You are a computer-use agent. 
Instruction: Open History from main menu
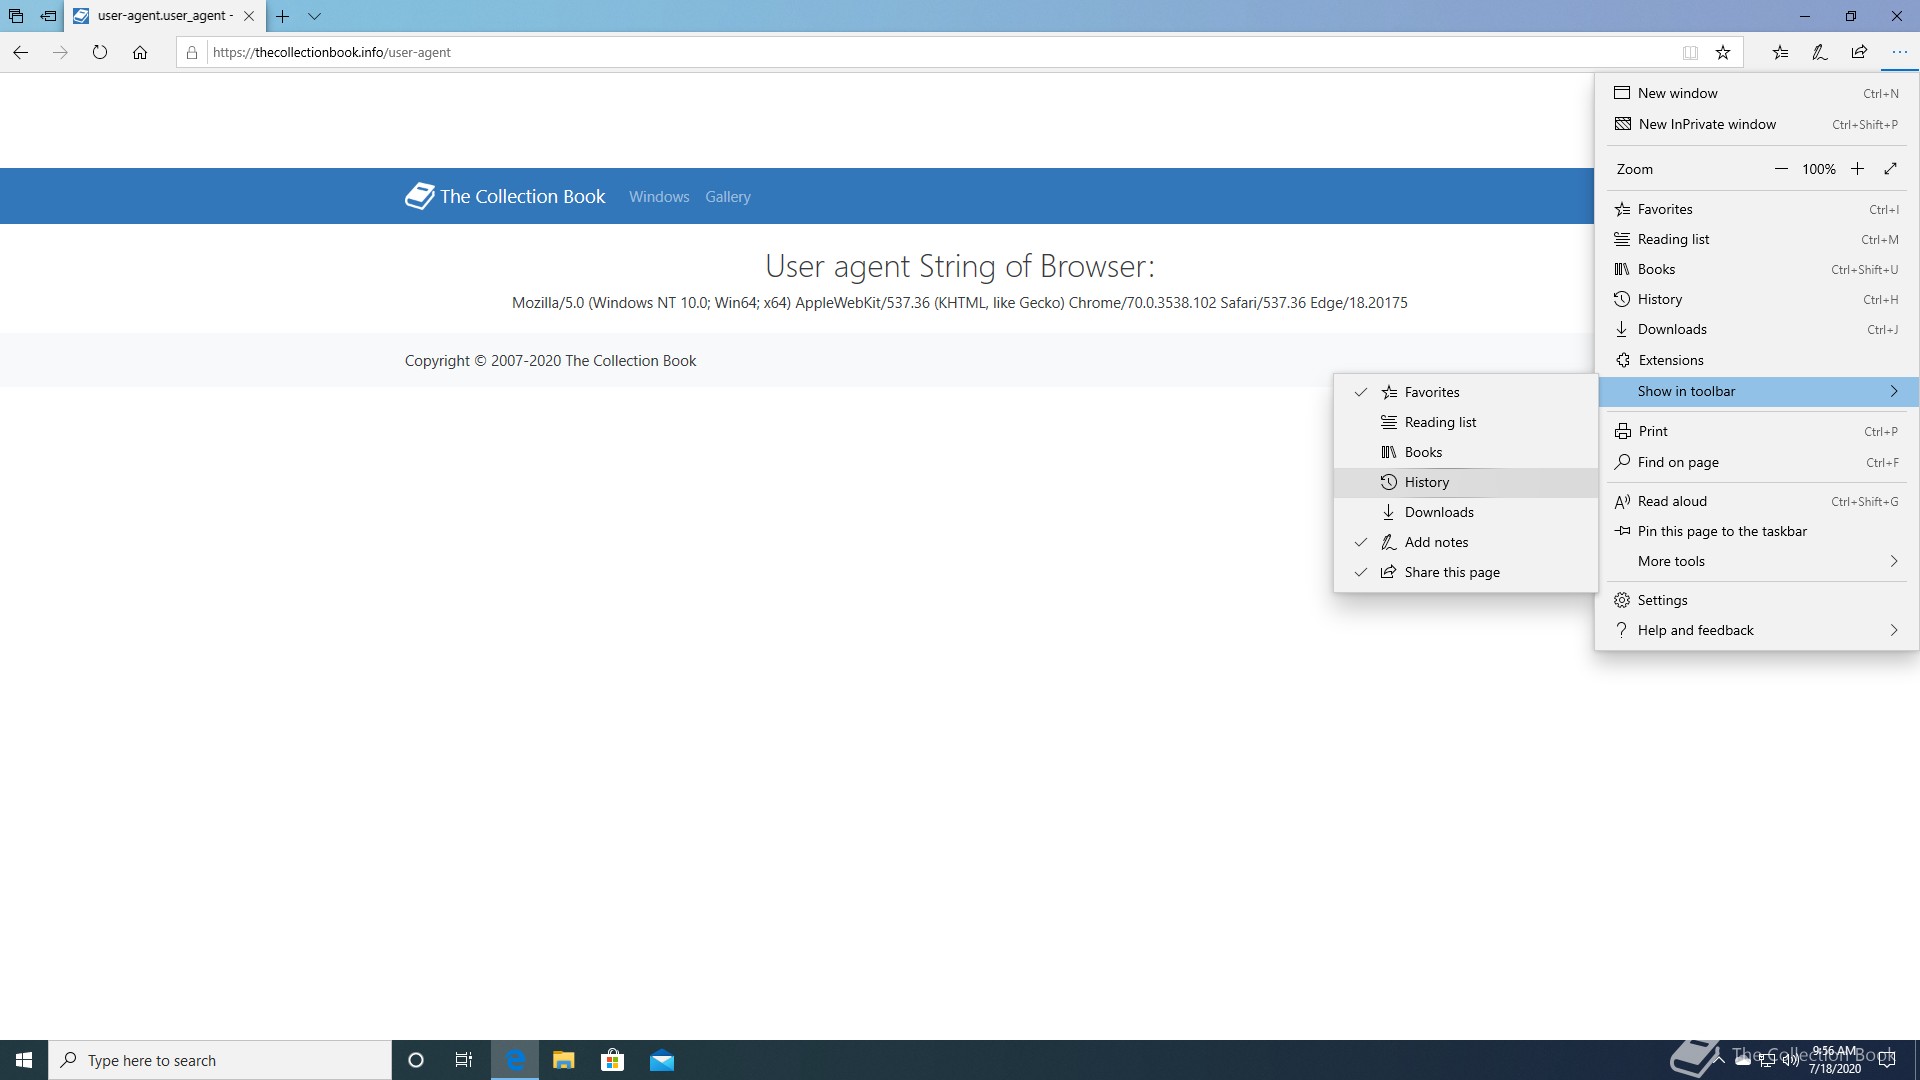(1757, 299)
